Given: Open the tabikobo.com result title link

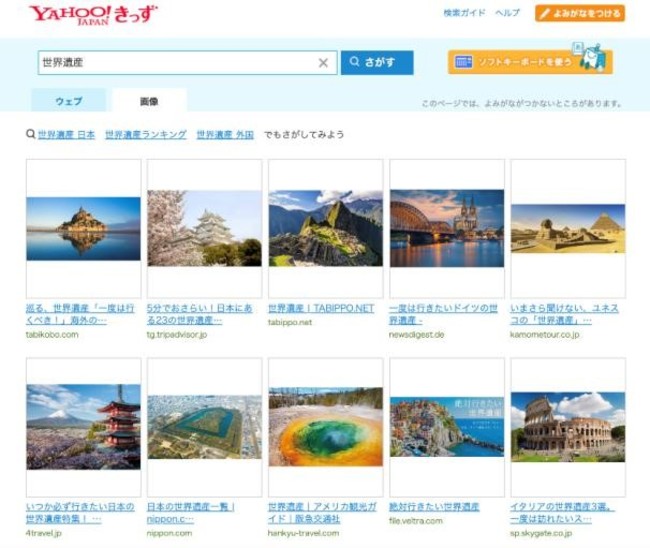Looking at the screenshot, I should 80,314.
